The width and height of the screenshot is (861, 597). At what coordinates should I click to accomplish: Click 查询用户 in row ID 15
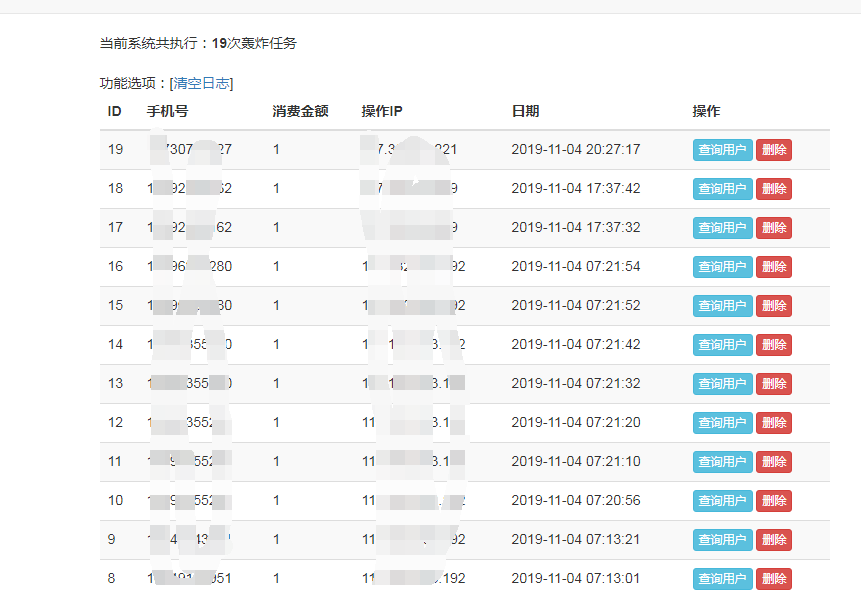pyautogui.click(x=722, y=306)
